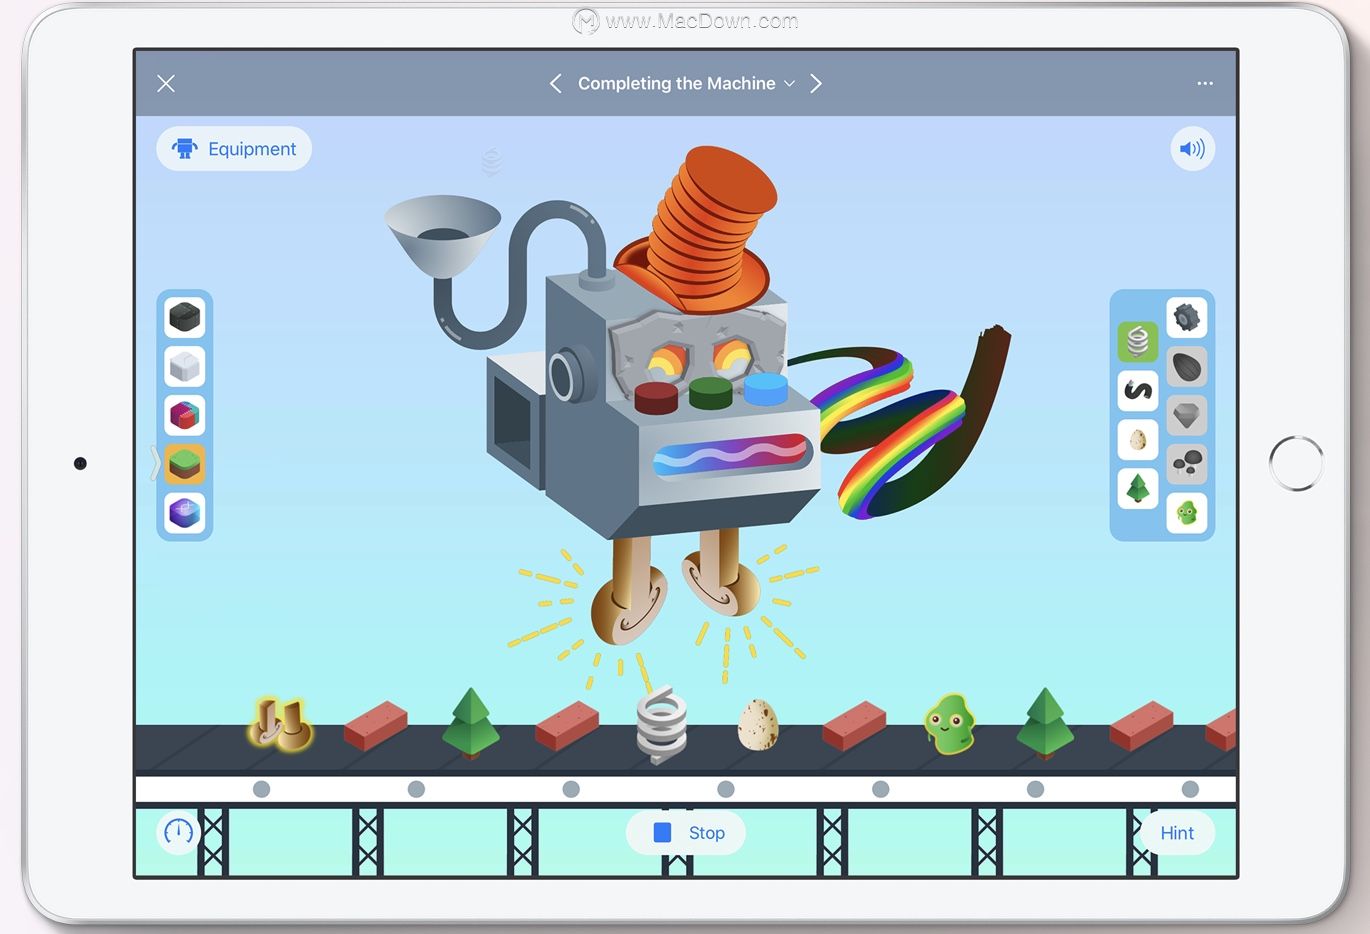The height and width of the screenshot is (934, 1370).
Task: Choose the black squiggle item in right panel
Action: 1138,391
